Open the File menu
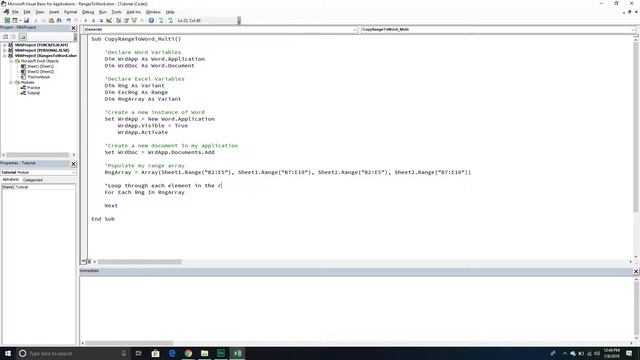 15,12
